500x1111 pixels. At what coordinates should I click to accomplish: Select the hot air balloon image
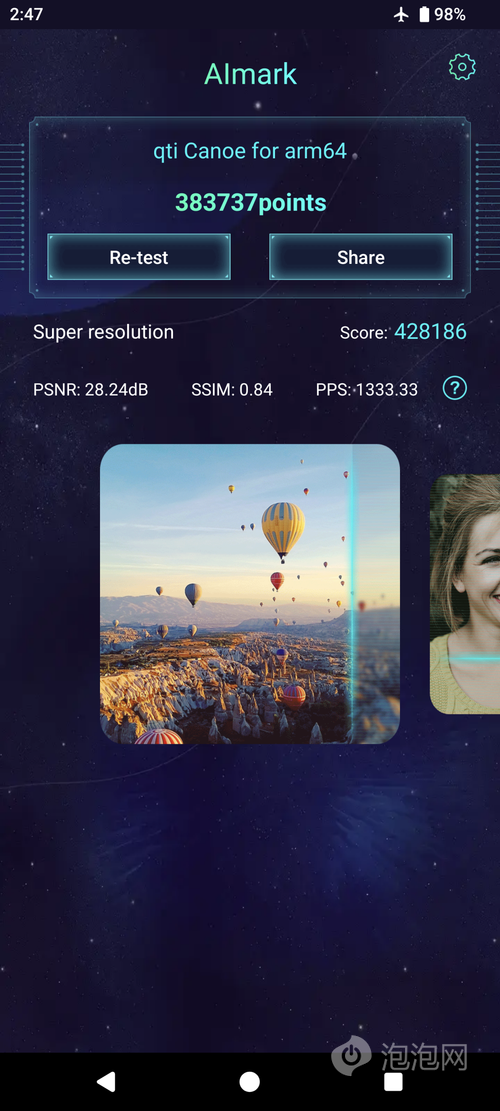point(250,594)
